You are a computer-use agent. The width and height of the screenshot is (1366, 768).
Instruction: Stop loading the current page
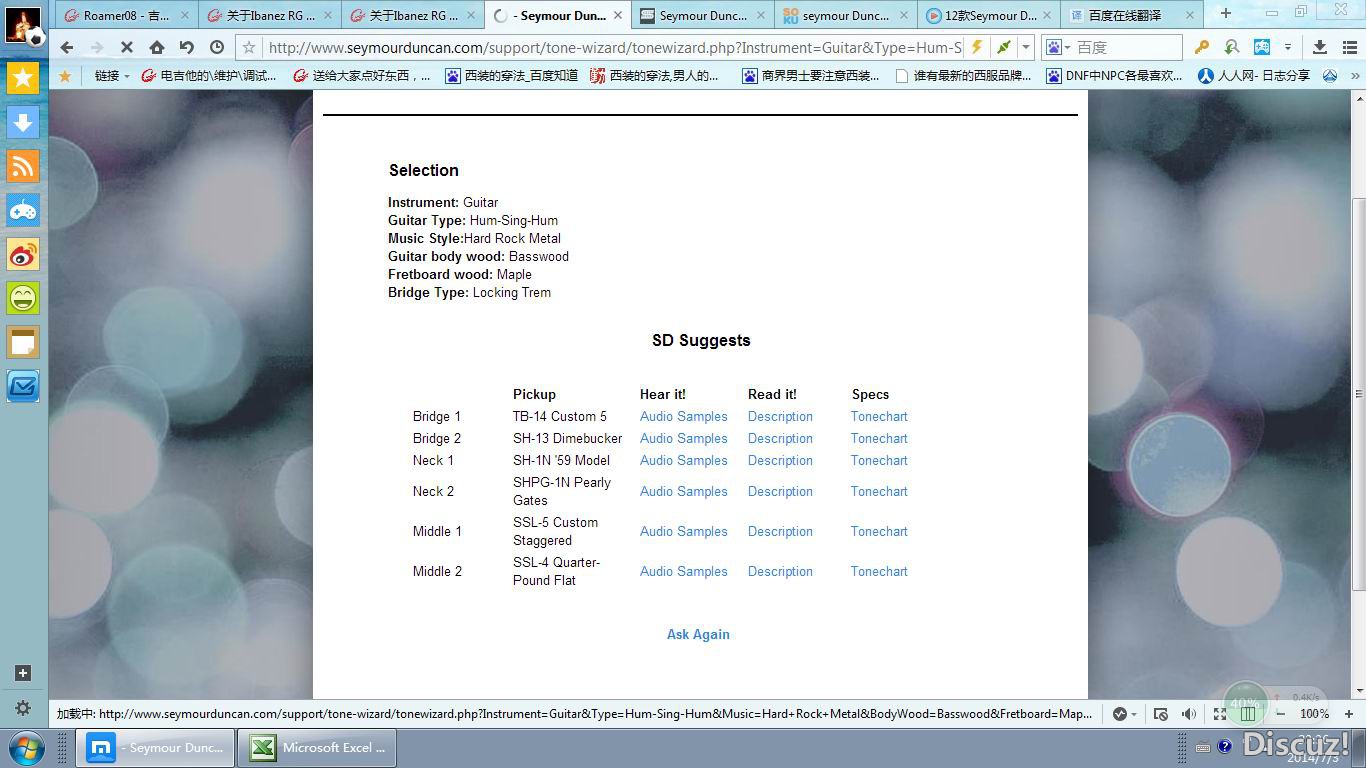(127, 47)
